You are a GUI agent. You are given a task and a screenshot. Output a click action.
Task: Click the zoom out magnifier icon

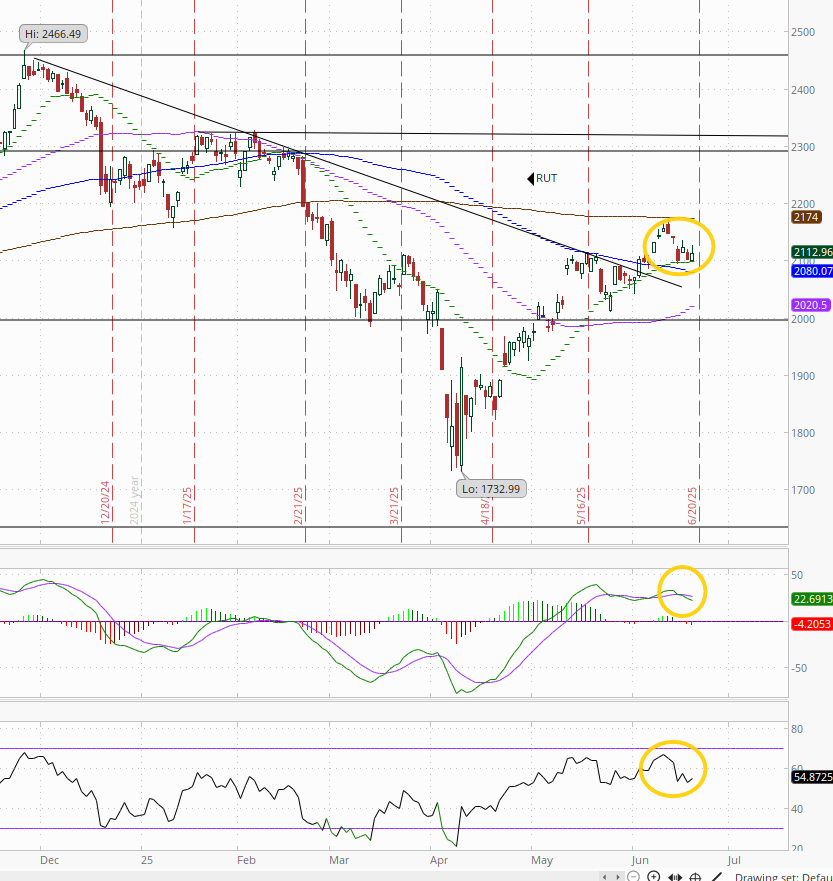633,877
